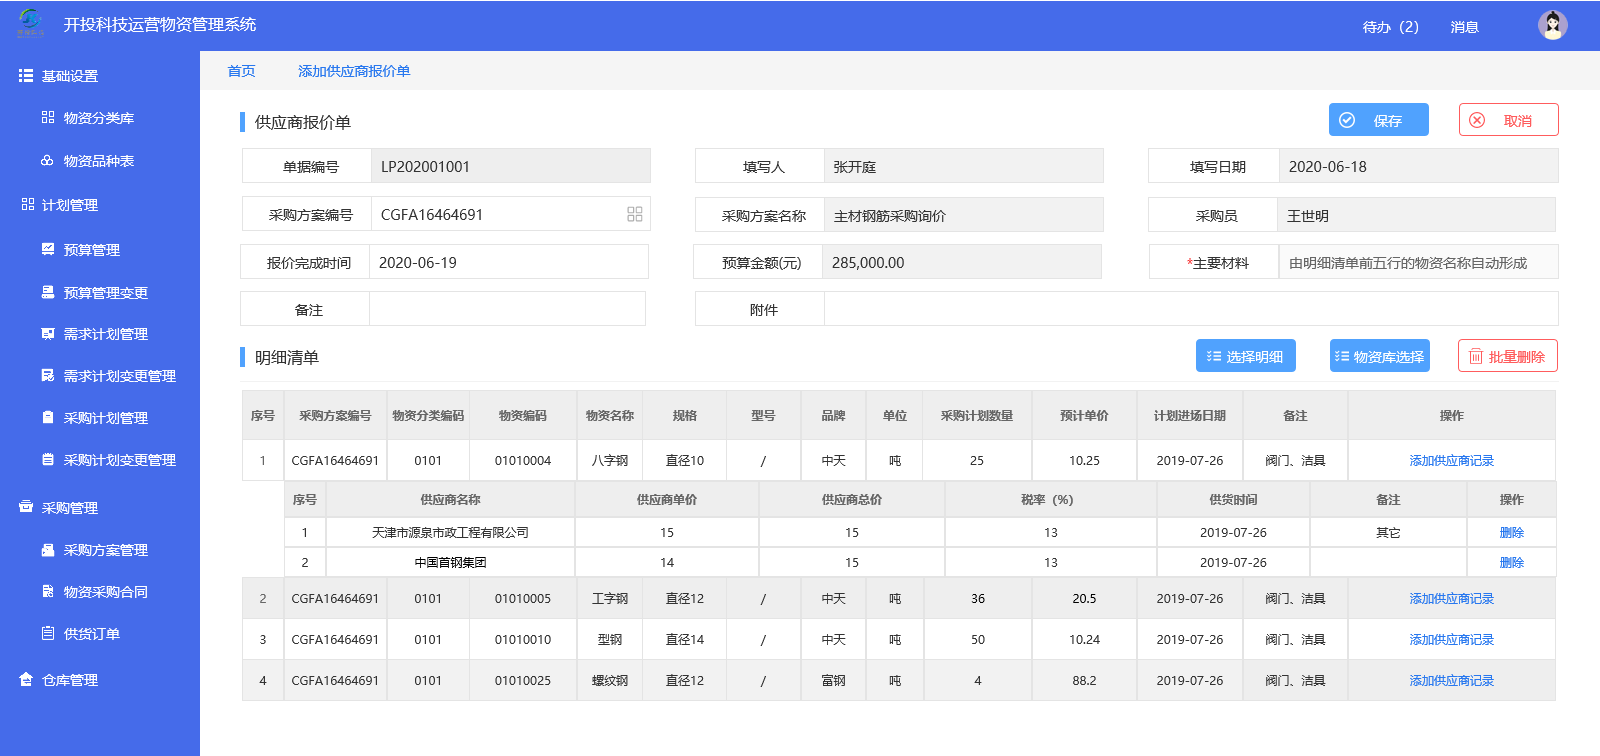Viewport: 1600px width, 756px height.
Task: Open picker icon in 采购方案编号 field
Action: click(635, 214)
